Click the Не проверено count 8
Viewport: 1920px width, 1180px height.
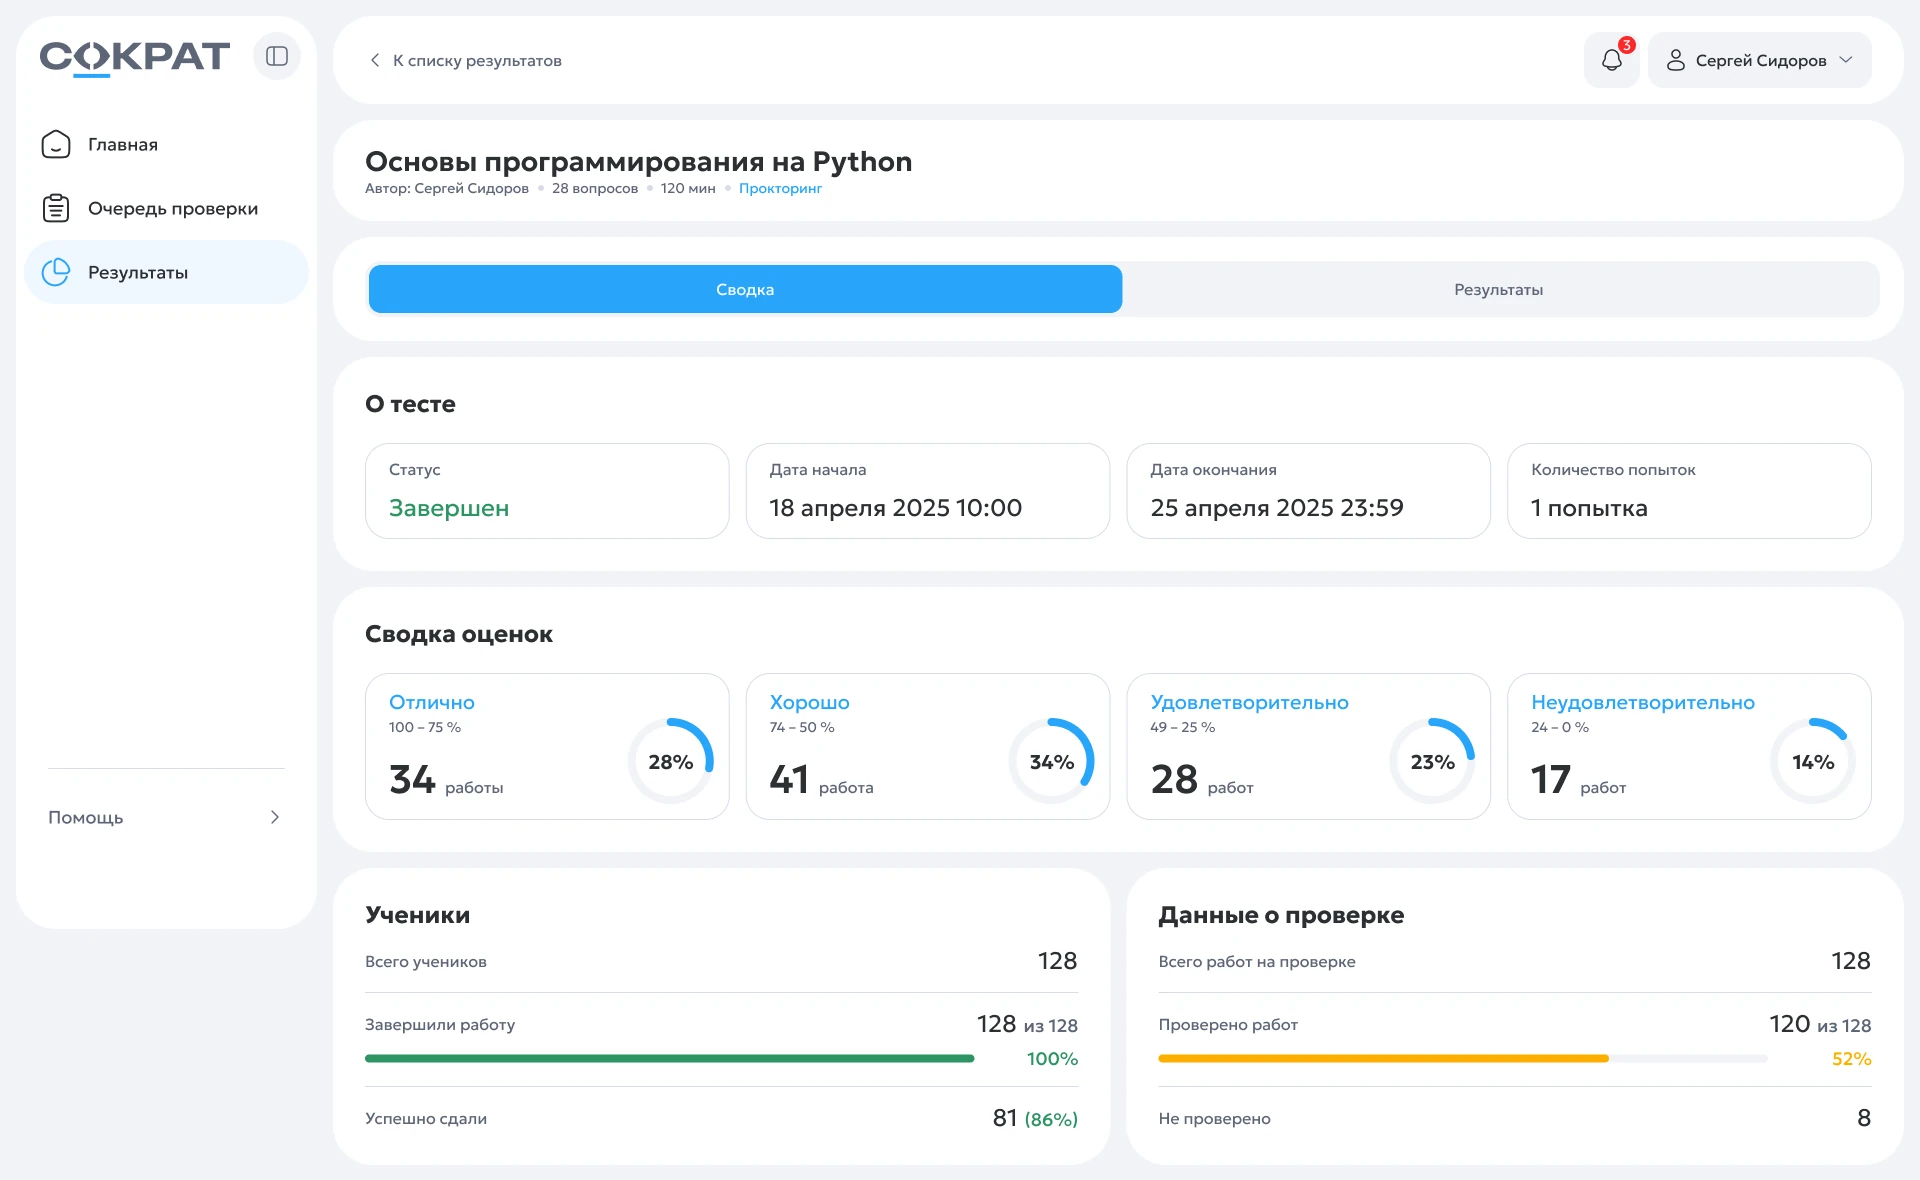1863,1118
